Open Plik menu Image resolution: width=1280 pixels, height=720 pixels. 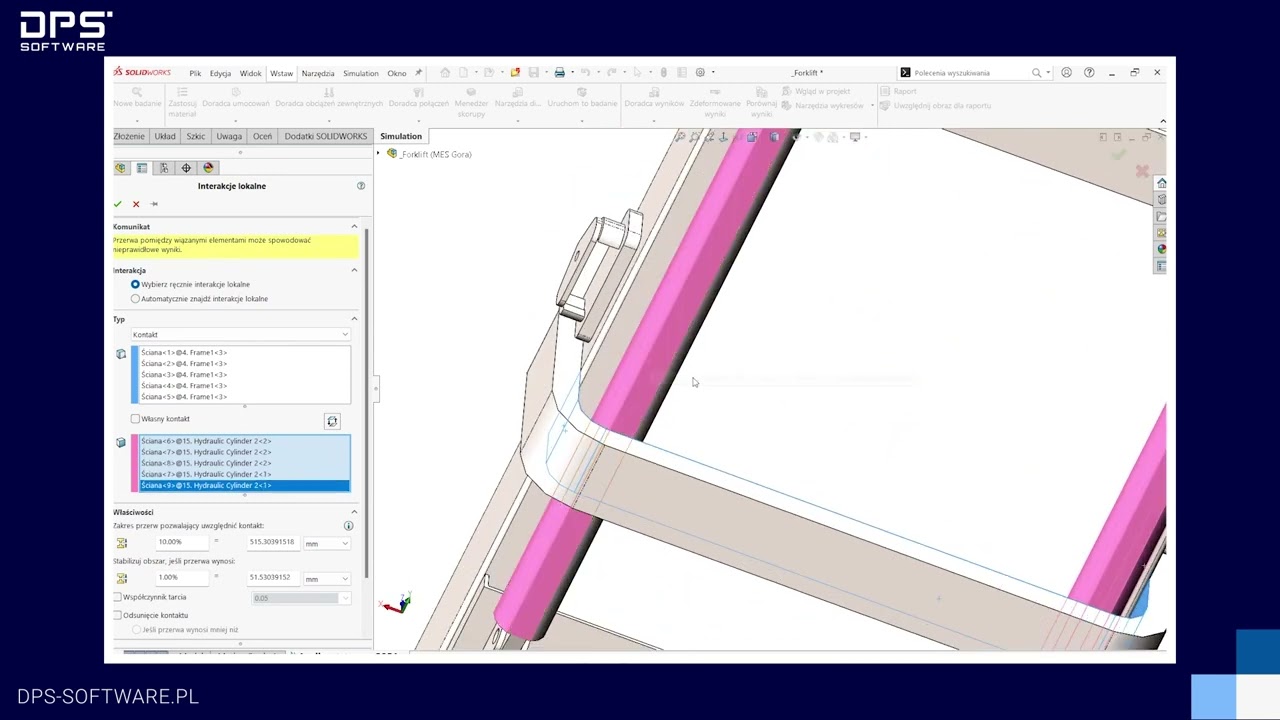coord(195,73)
